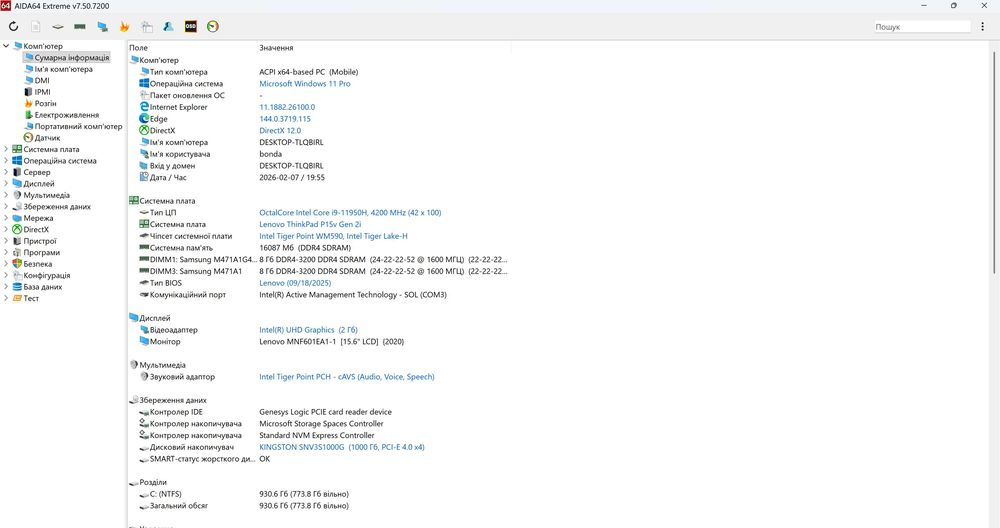
Task: Expand the Дисплей tree node
Action: coord(6,184)
